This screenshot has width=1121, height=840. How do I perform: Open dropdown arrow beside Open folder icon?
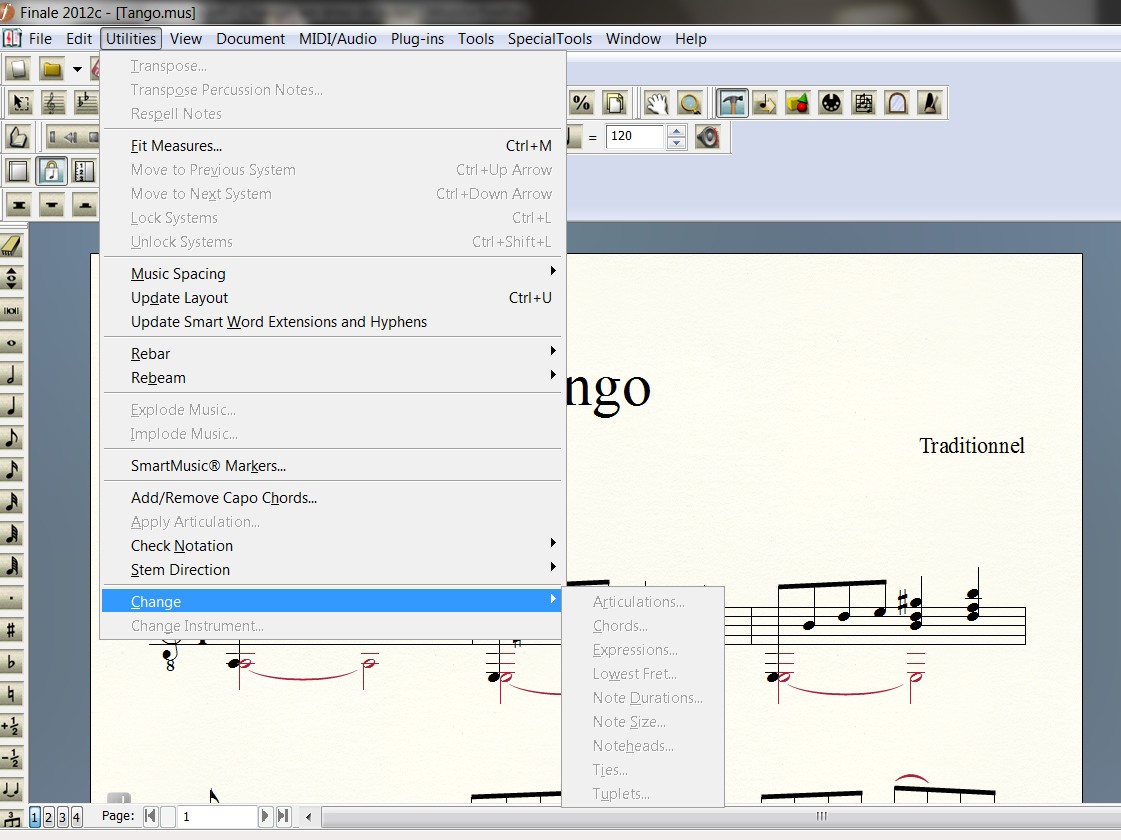(x=77, y=70)
